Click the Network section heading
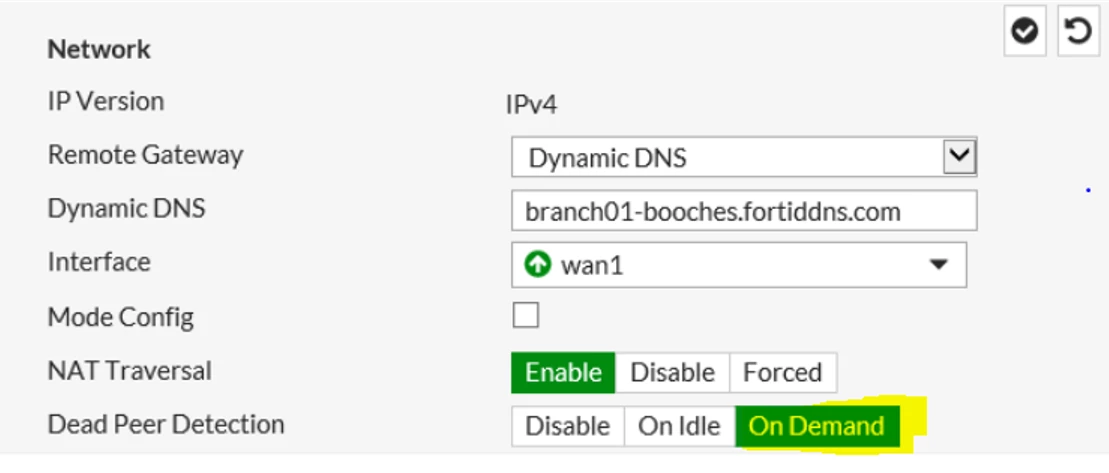Image resolution: width=1109 pixels, height=473 pixels. coord(99,49)
